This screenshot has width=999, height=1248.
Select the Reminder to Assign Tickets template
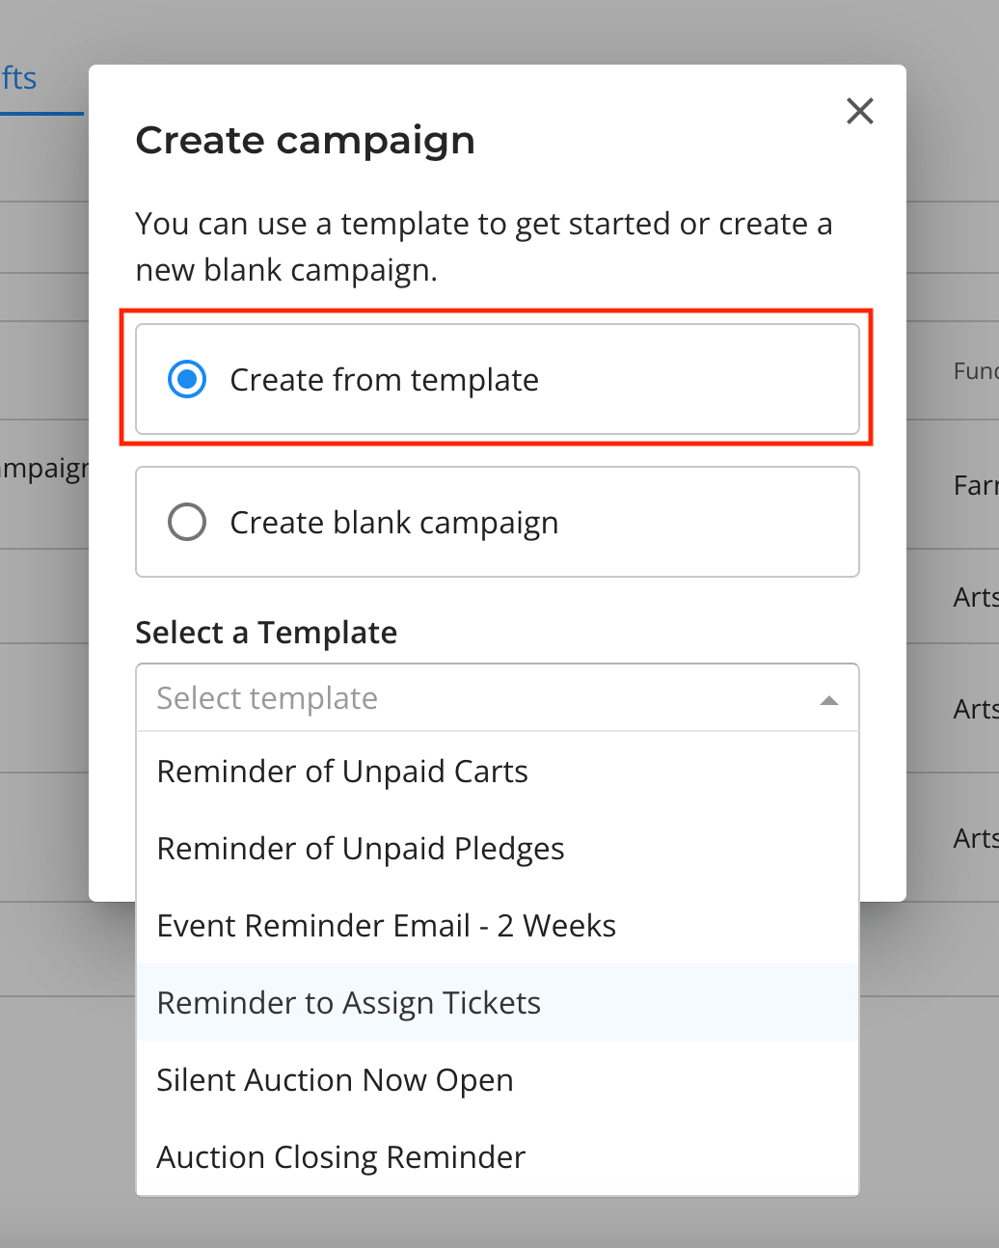click(x=347, y=1002)
